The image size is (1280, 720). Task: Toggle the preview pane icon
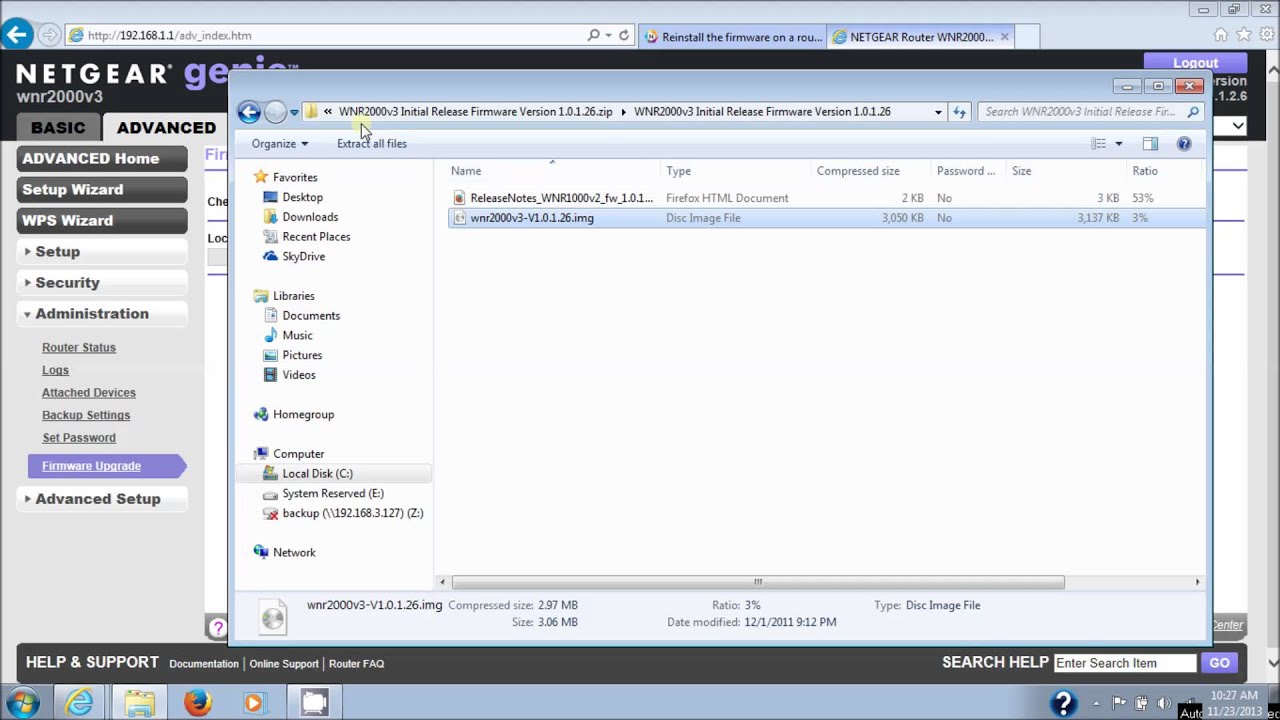pyautogui.click(x=1150, y=144)
